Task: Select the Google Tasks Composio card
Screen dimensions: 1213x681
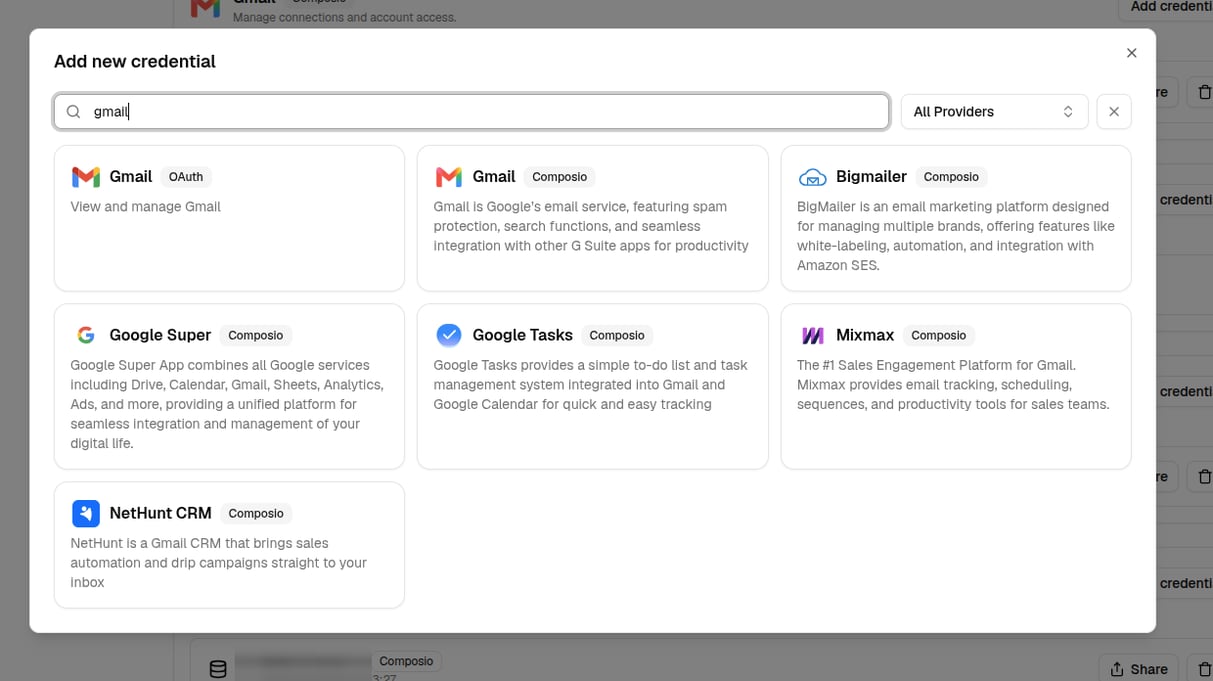Action: click(592, 386)
